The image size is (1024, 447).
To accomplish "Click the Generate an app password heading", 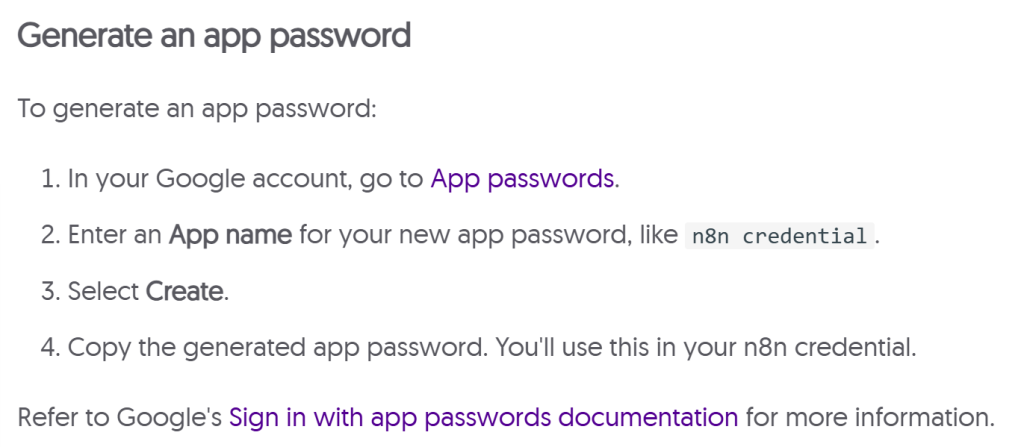I will pos(214,36).
